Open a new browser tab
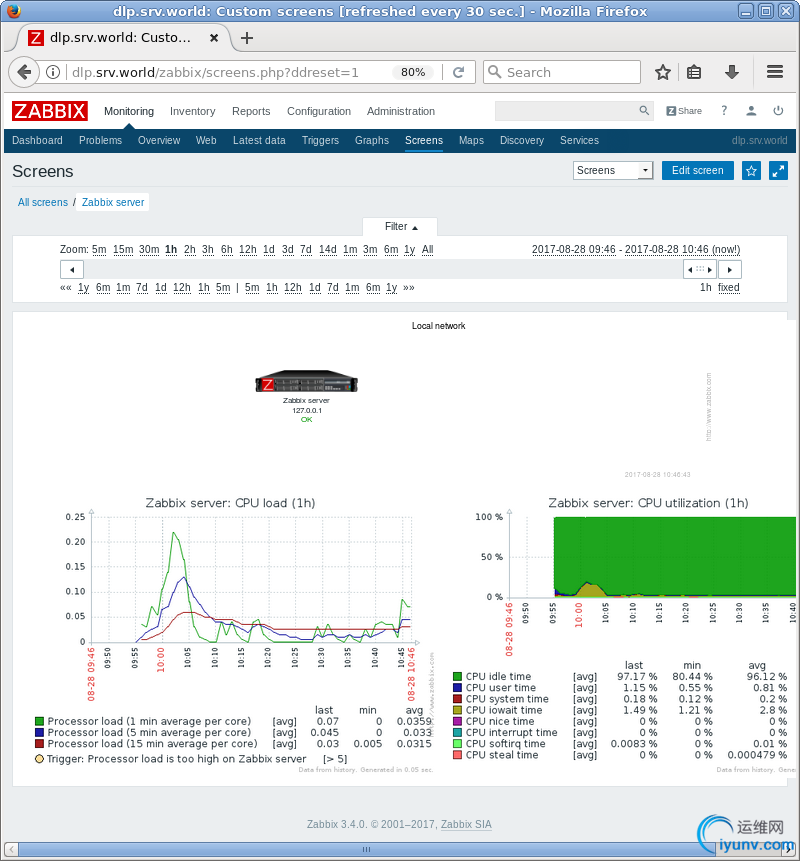 247,38
